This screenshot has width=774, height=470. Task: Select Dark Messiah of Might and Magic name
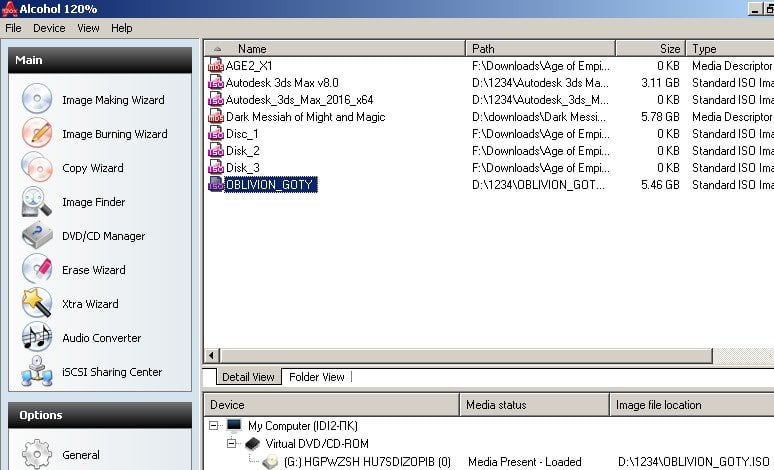306,117
